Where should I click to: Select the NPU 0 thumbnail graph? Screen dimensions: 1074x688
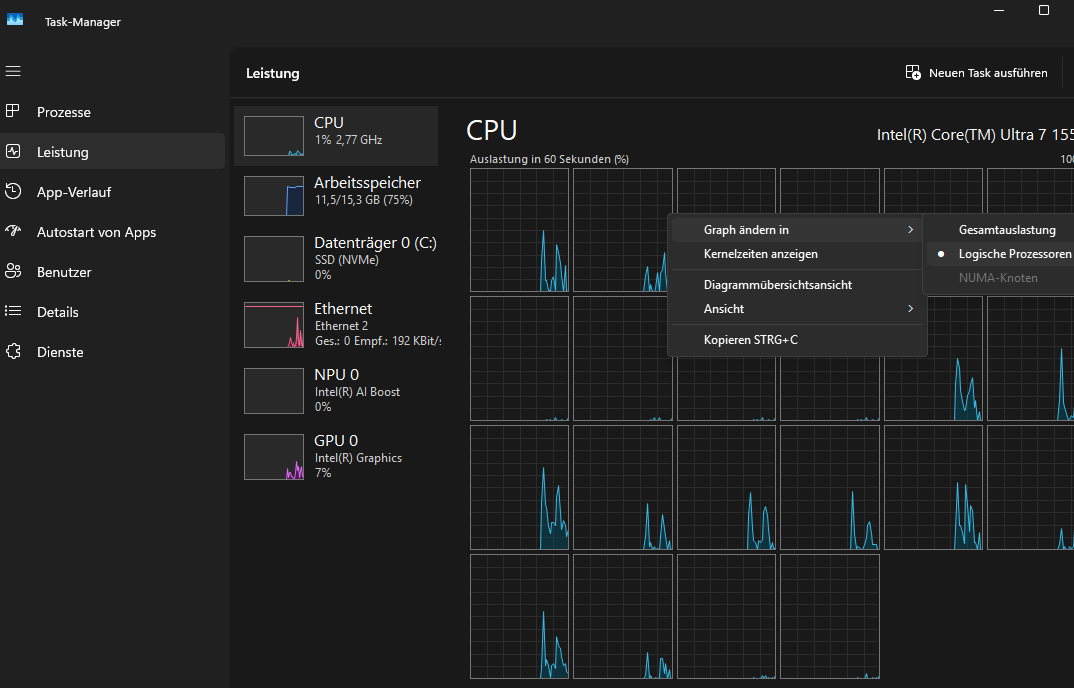[274, 391]
